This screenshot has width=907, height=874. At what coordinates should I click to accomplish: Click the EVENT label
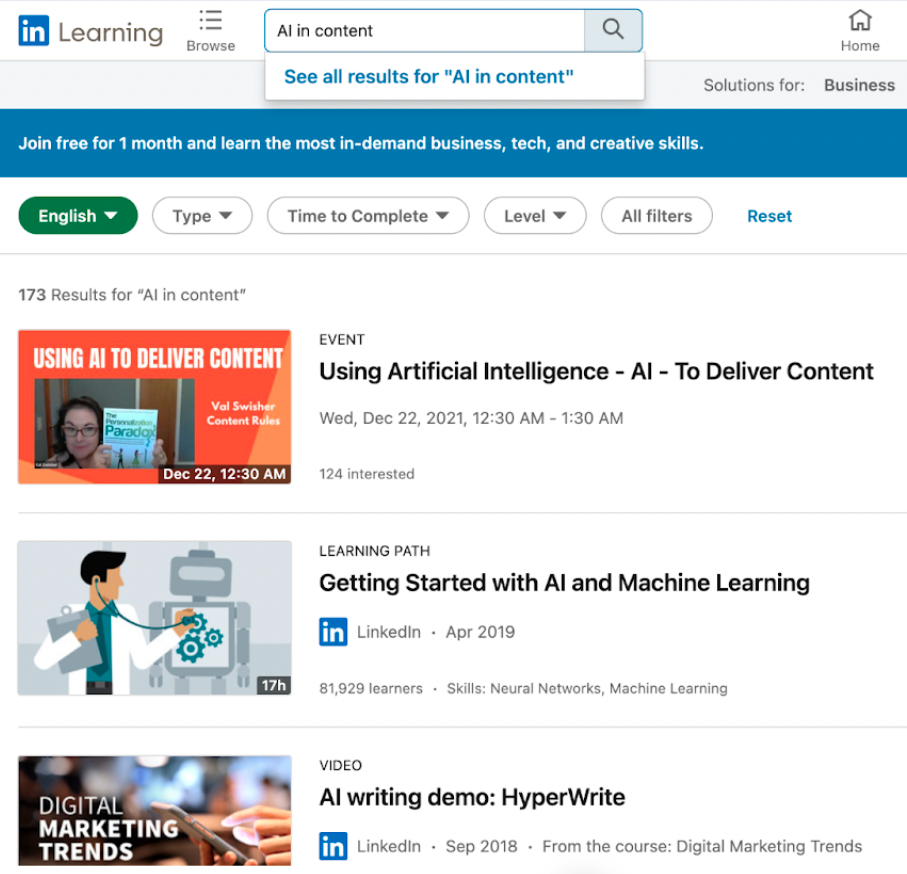342,340
